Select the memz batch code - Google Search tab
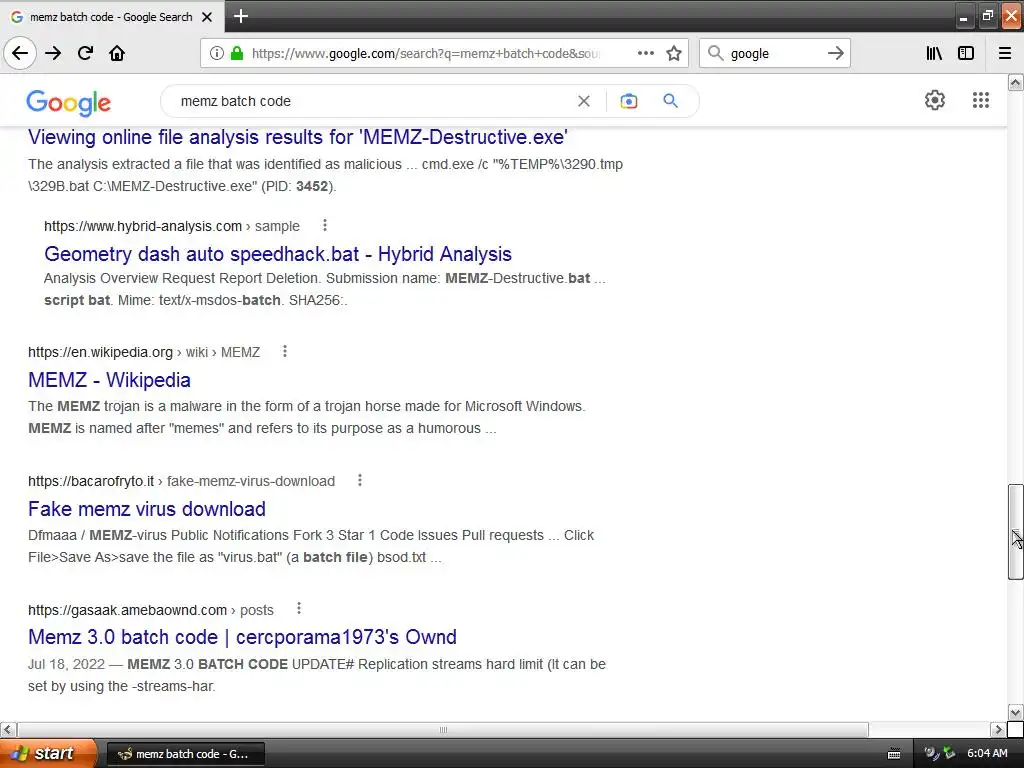This screenshot has width=1024, height=768. [112, 17]
